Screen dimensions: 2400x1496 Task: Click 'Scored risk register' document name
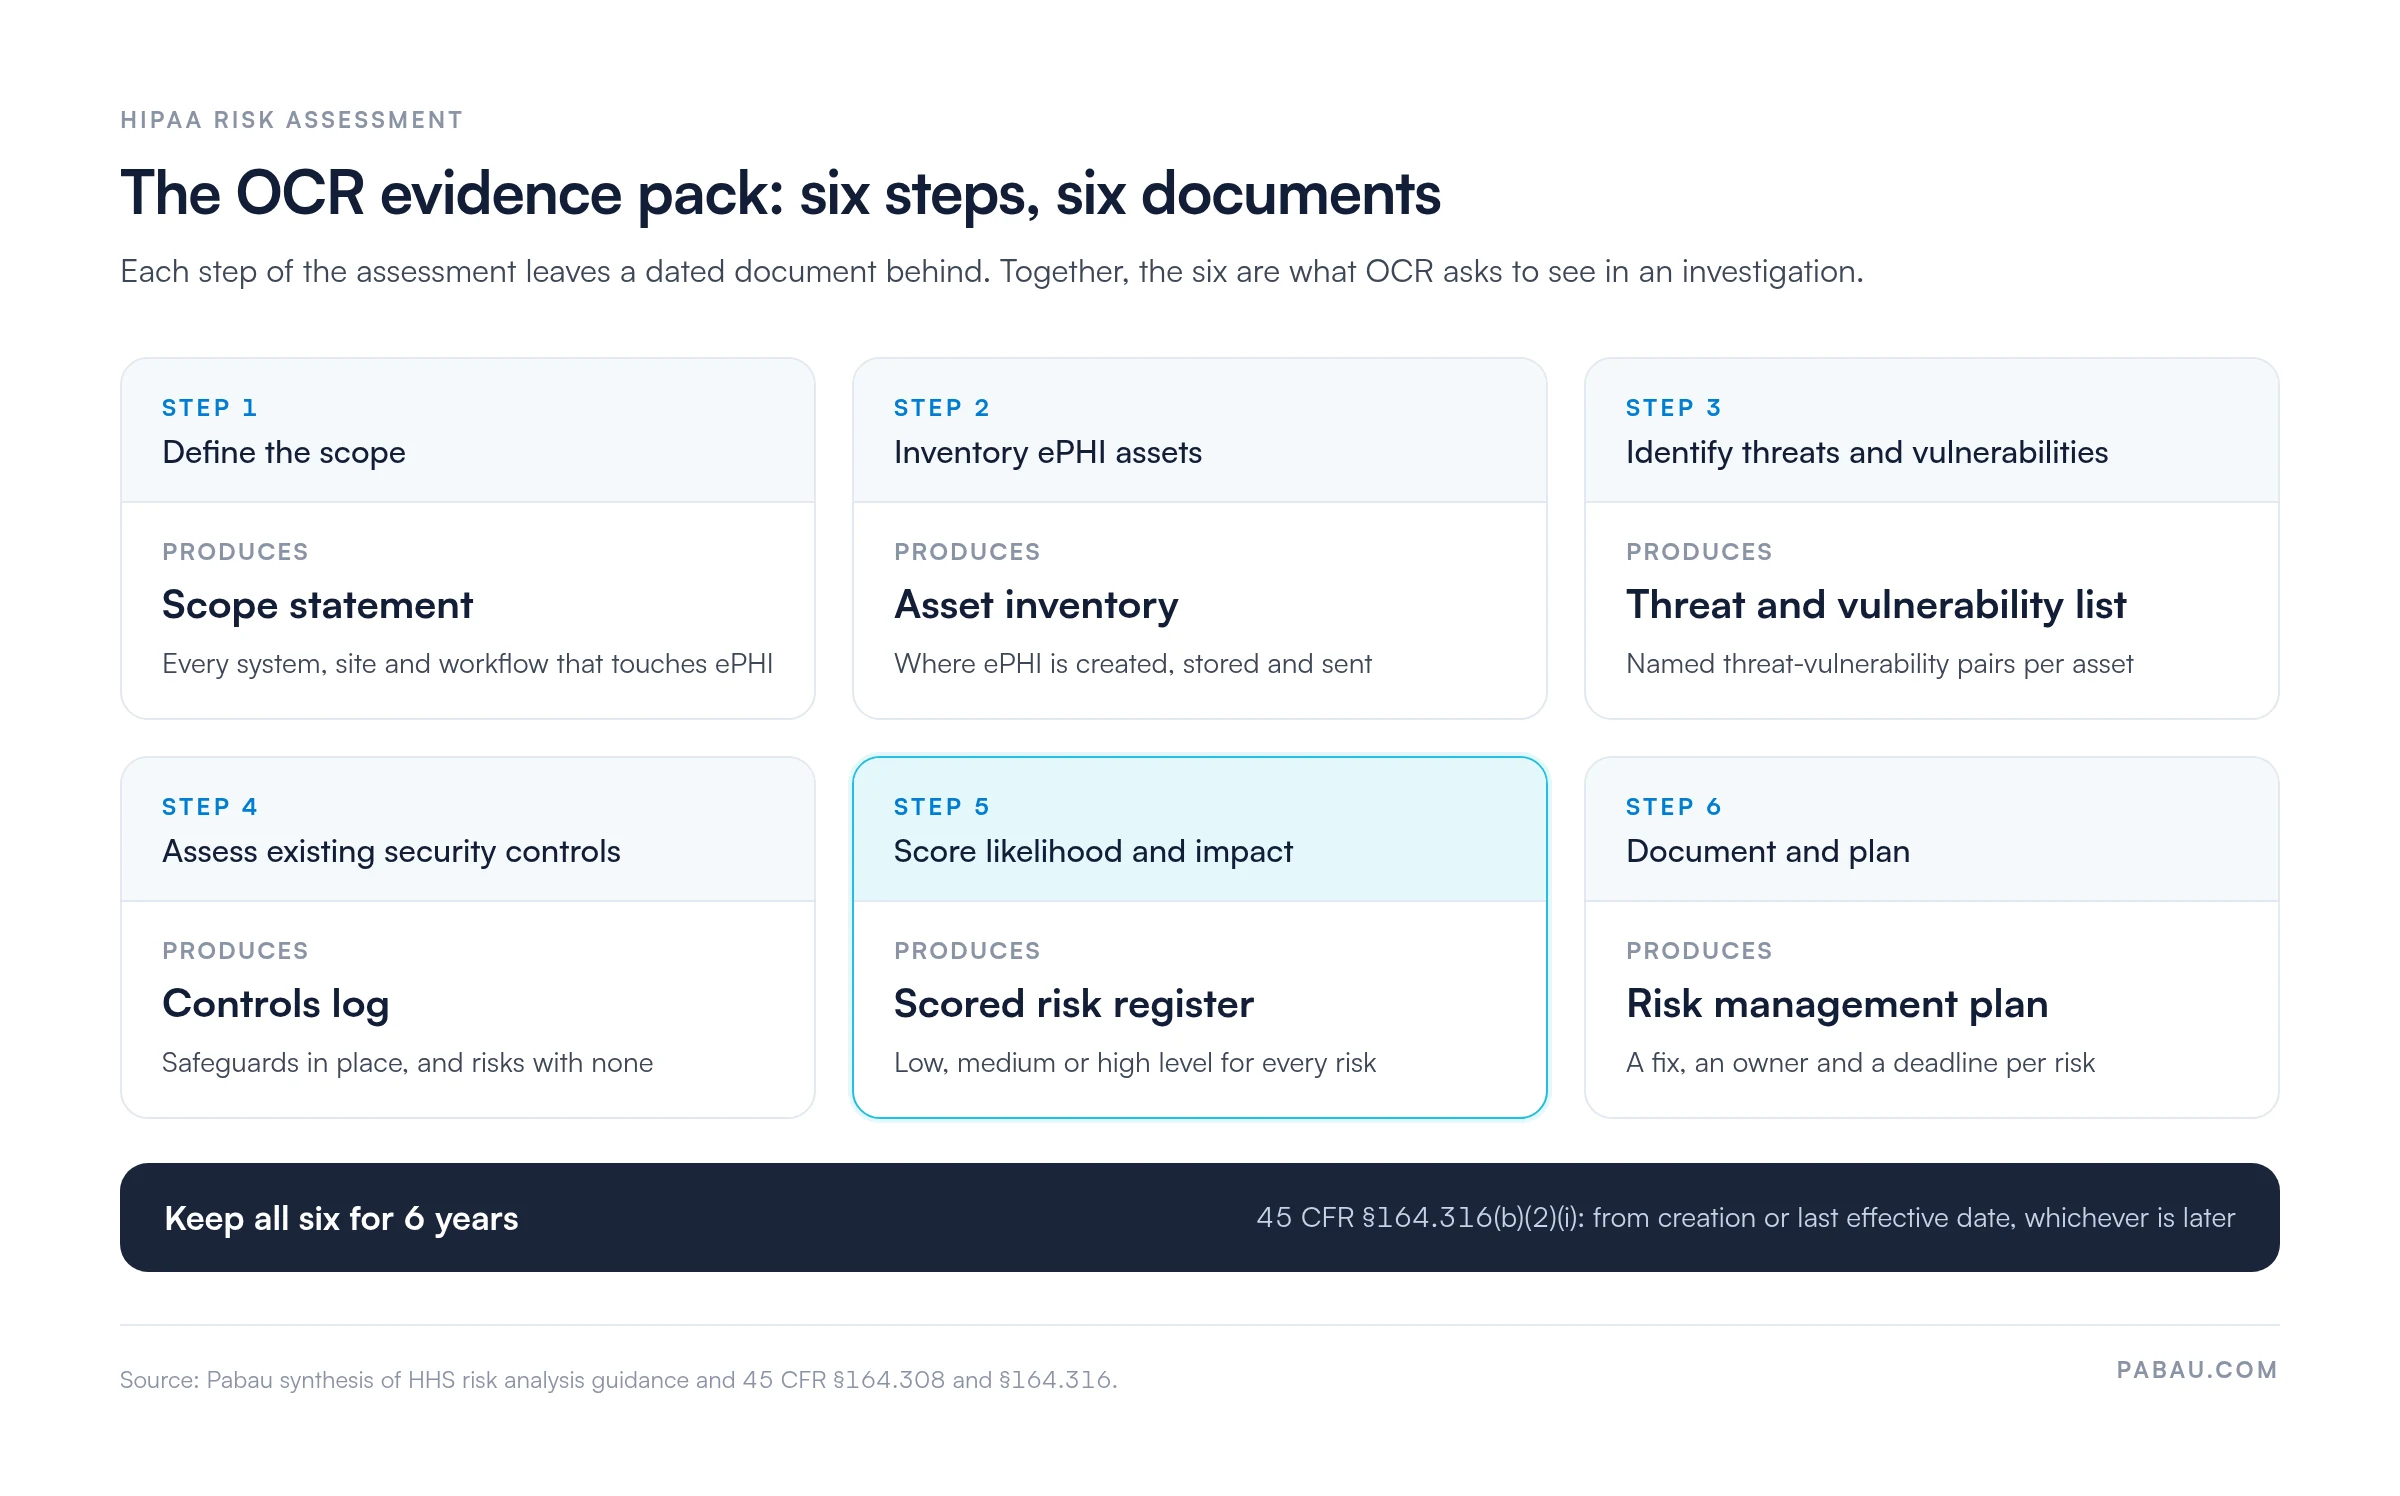(1074, 1004)
